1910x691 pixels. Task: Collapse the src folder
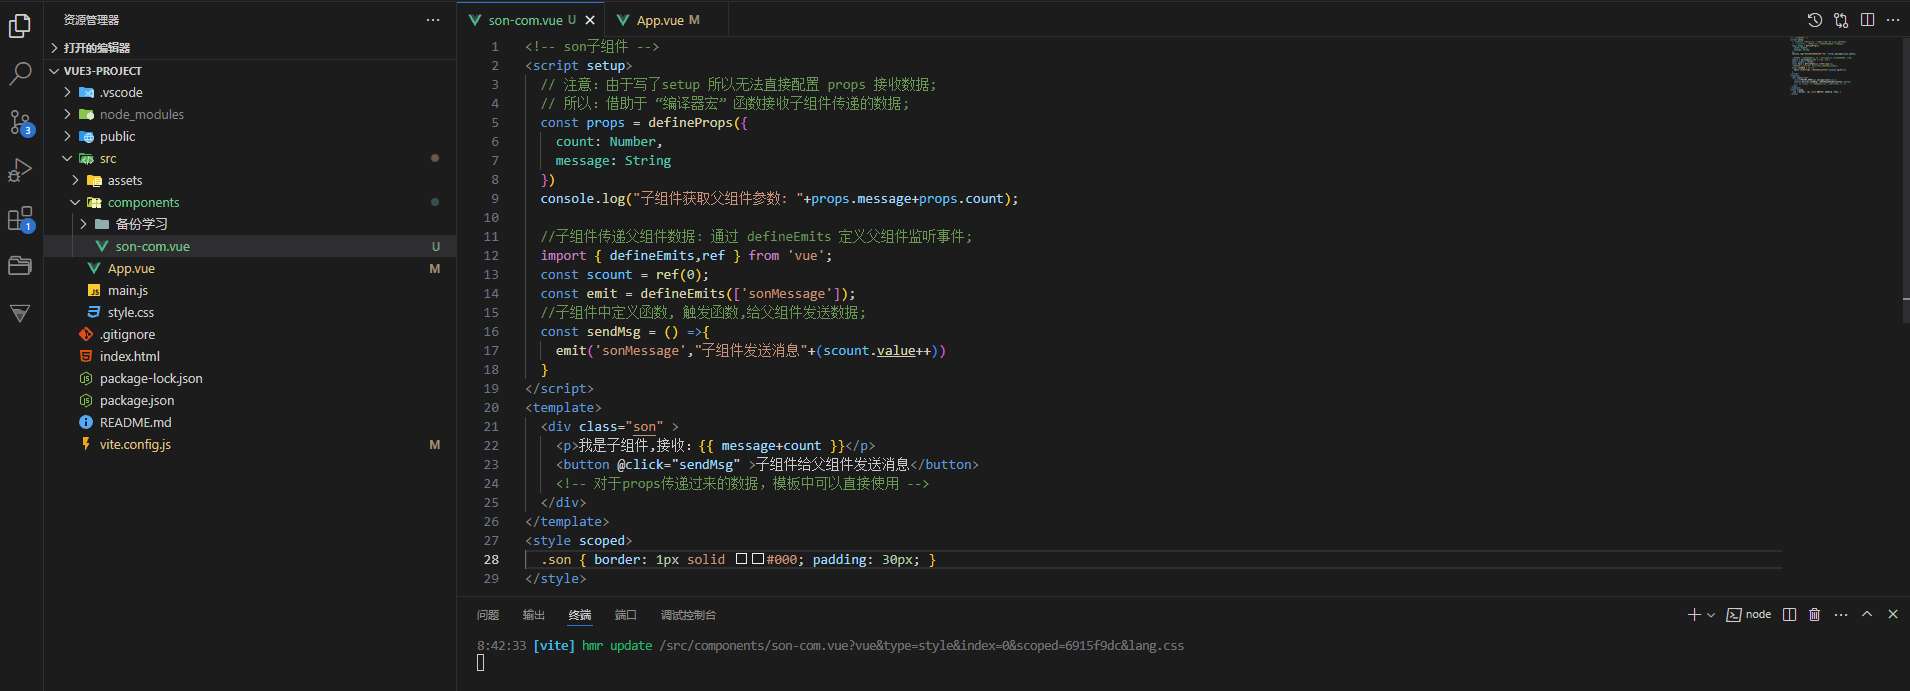250,159
